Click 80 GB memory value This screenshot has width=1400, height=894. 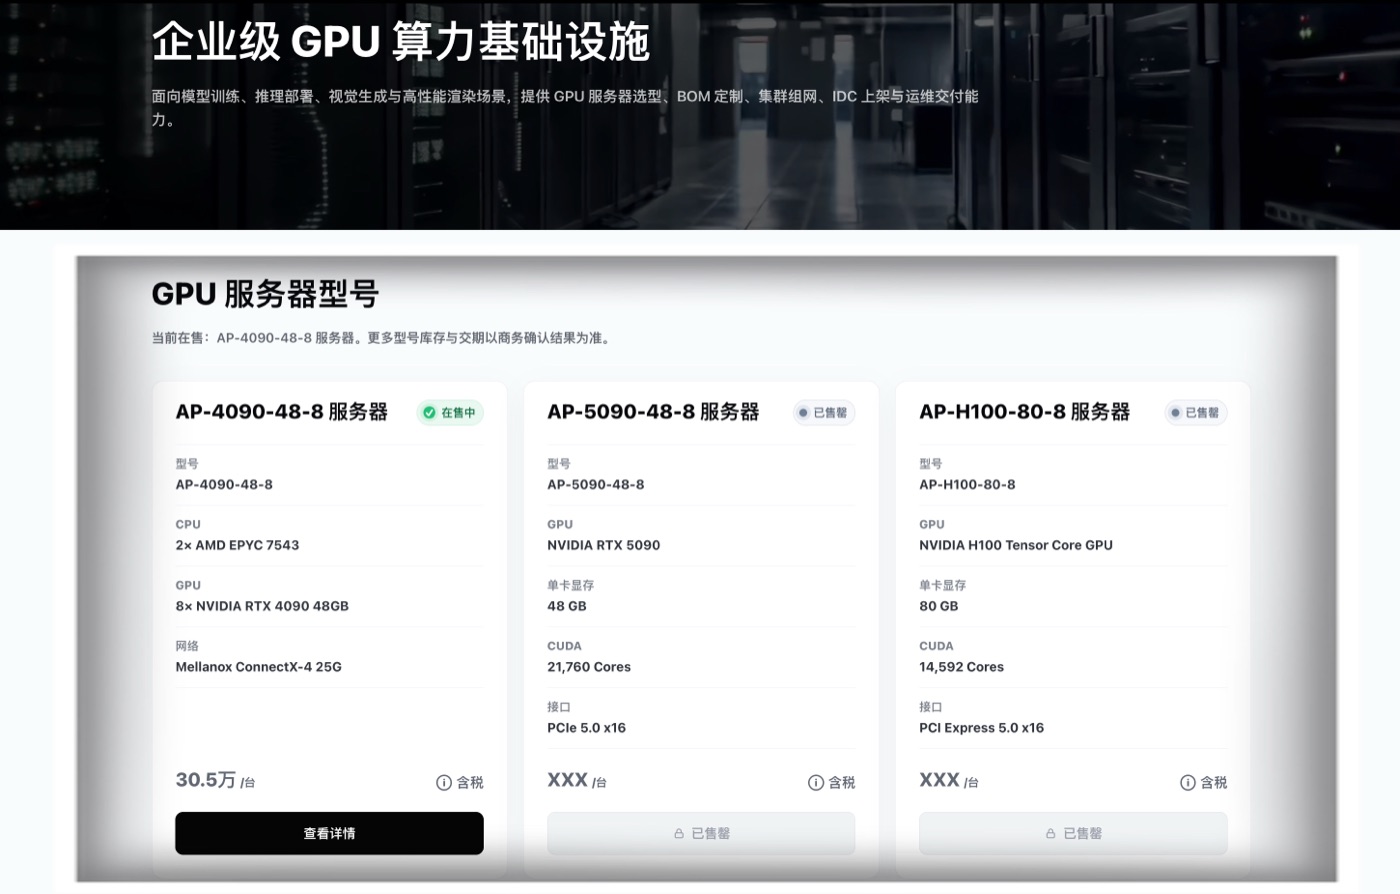(x=939, y=606)
